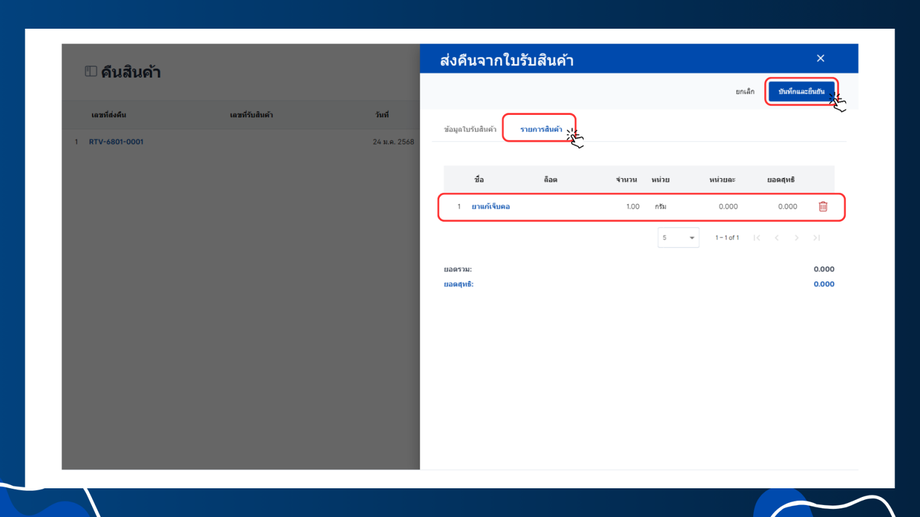
Task: Click the ยกเลิก button
Action: click(x=745, y=92)
